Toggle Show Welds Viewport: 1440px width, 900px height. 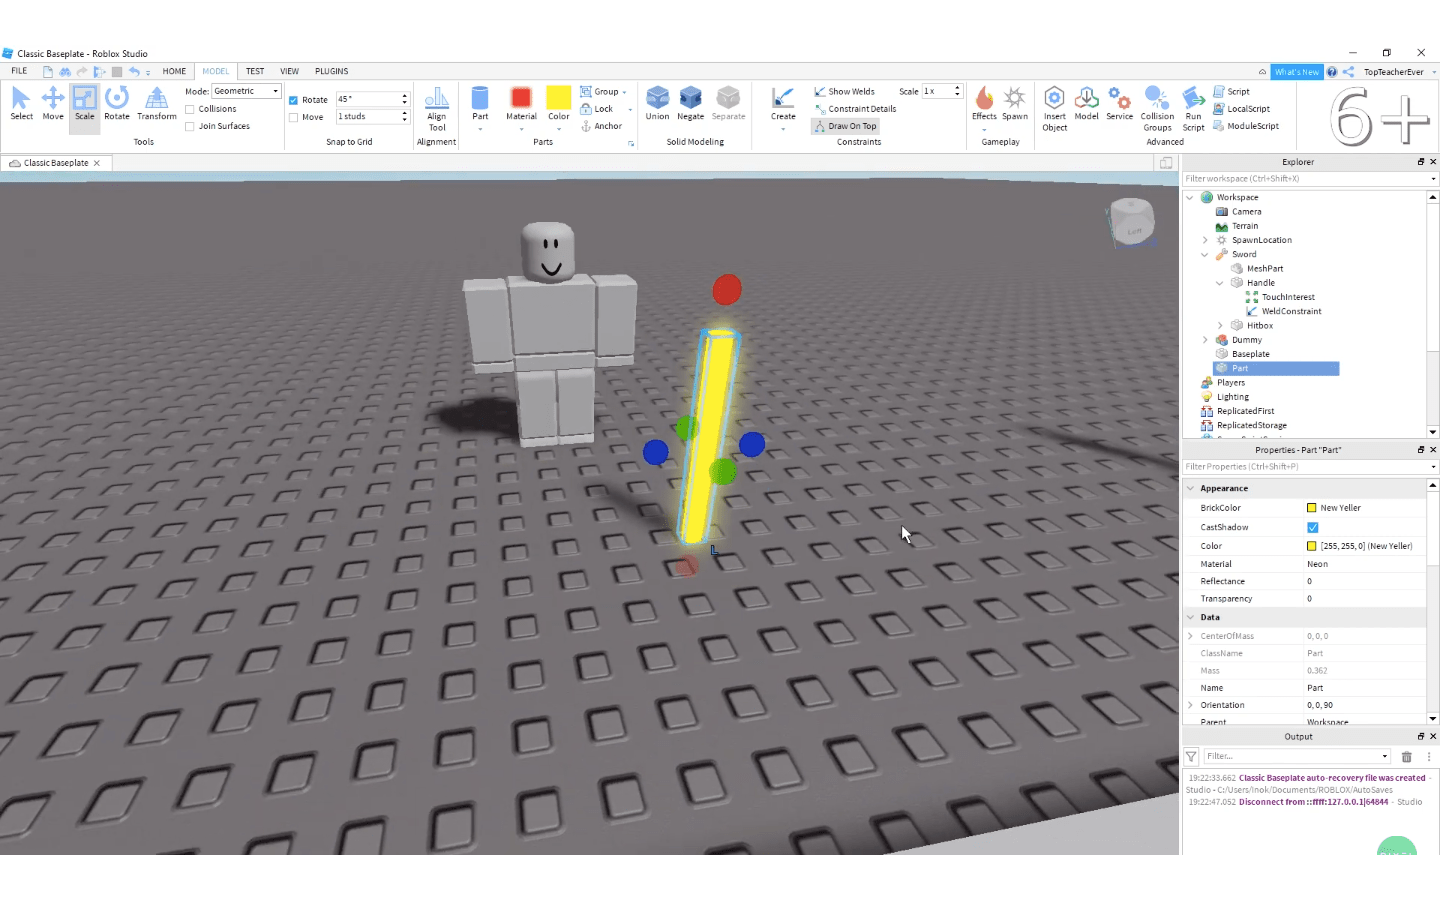coord(844,91)
